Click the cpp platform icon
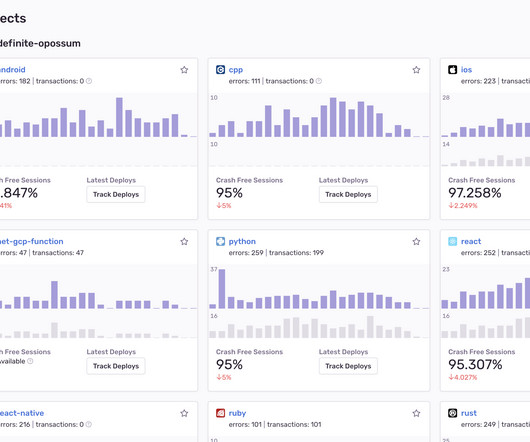 [x=220, y=70]
